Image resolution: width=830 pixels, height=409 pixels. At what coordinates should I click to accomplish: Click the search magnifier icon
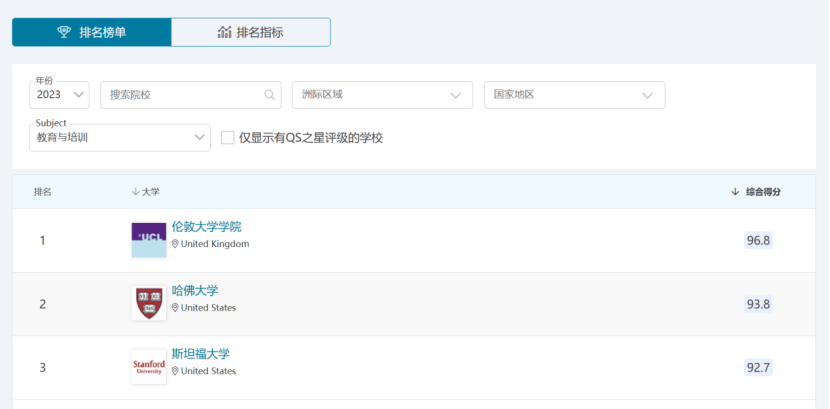tap(269, 95)
